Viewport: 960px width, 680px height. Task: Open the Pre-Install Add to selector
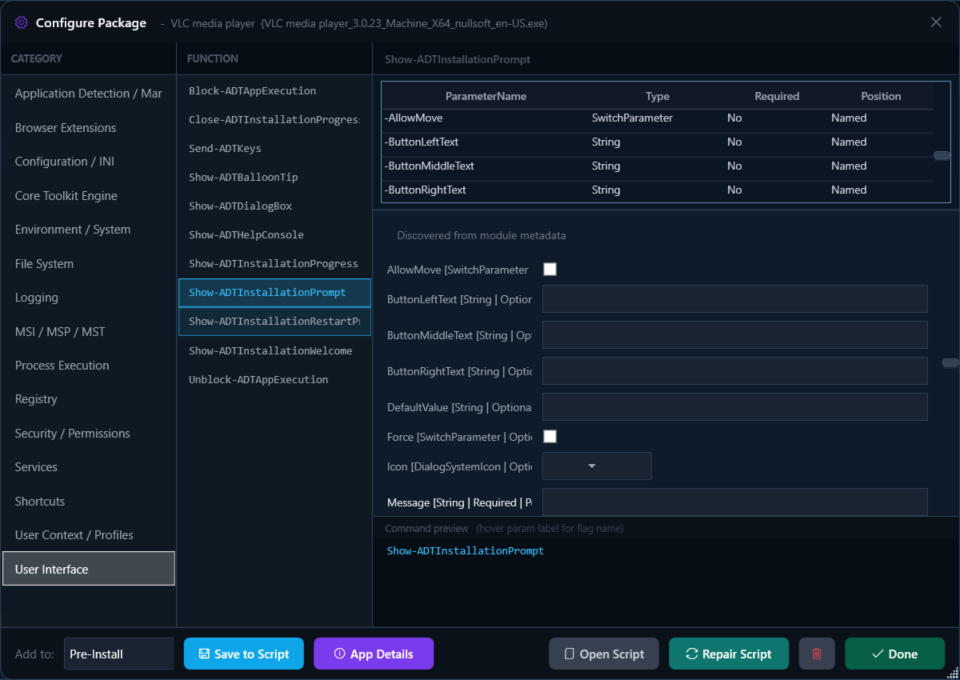click(x=118, y=654)
